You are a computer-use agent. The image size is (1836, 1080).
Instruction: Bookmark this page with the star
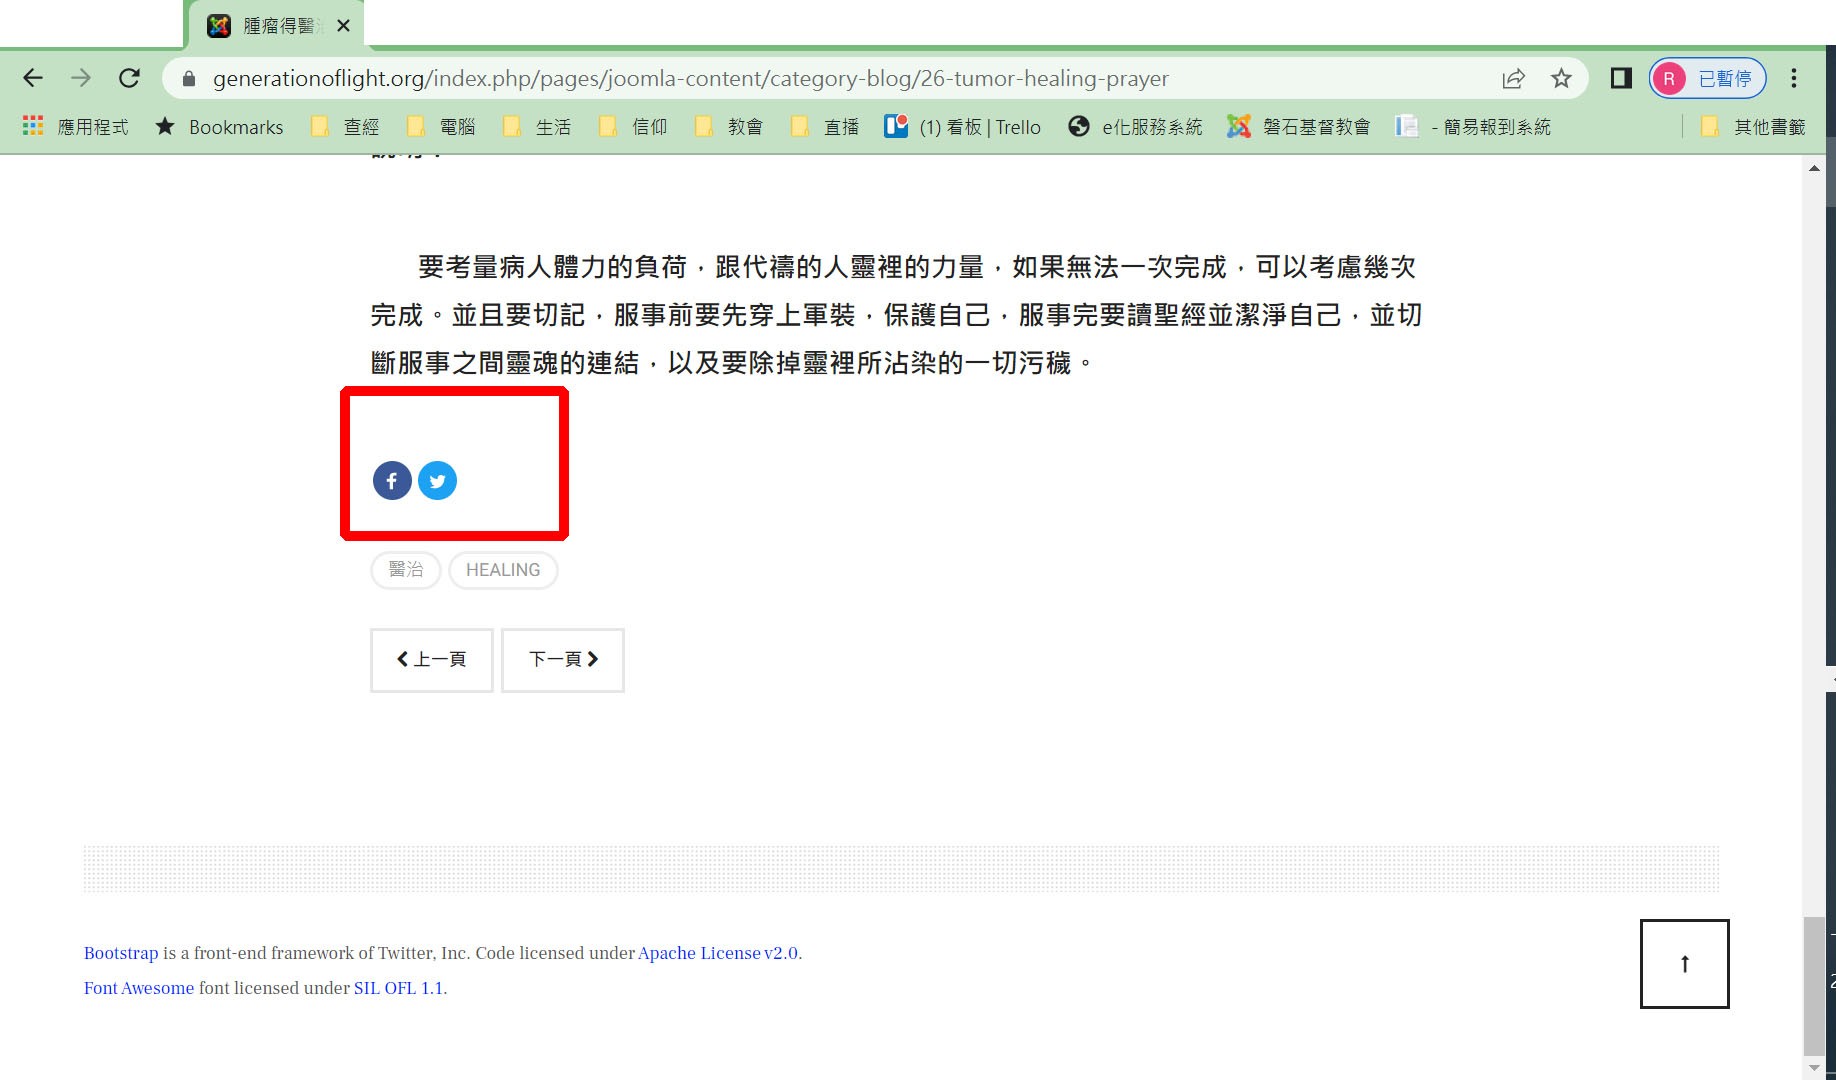tap(1561, 78)
